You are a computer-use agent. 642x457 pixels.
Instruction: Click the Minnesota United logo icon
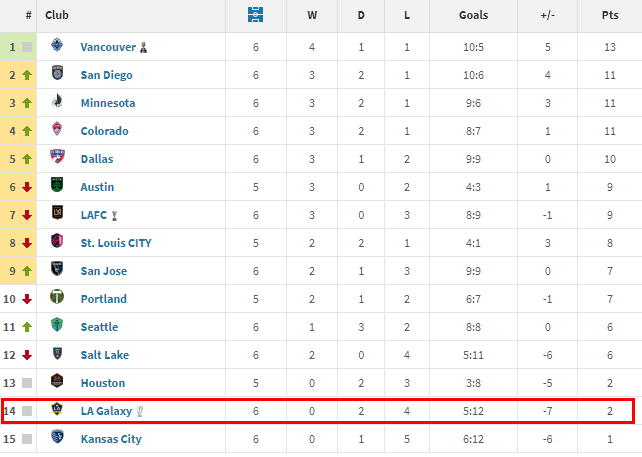(57, 100)
